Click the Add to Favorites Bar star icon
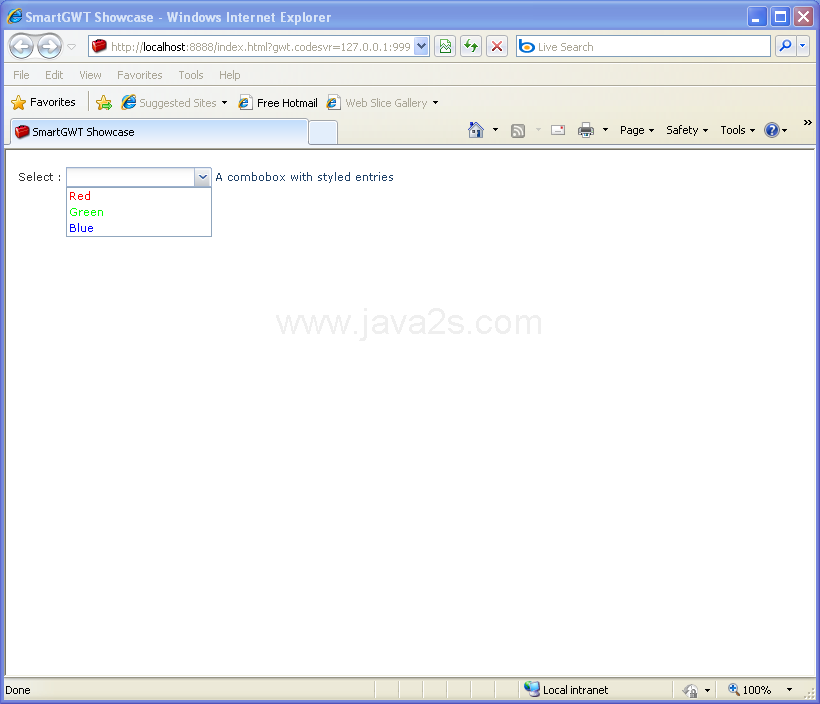Image resolution: width=820 pixels, height=704 pixels. tap(104, 103)
